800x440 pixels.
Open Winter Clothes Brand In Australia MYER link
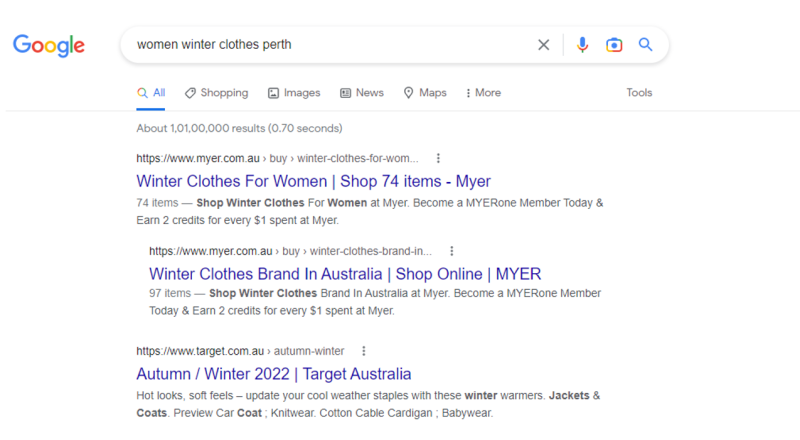345,274
